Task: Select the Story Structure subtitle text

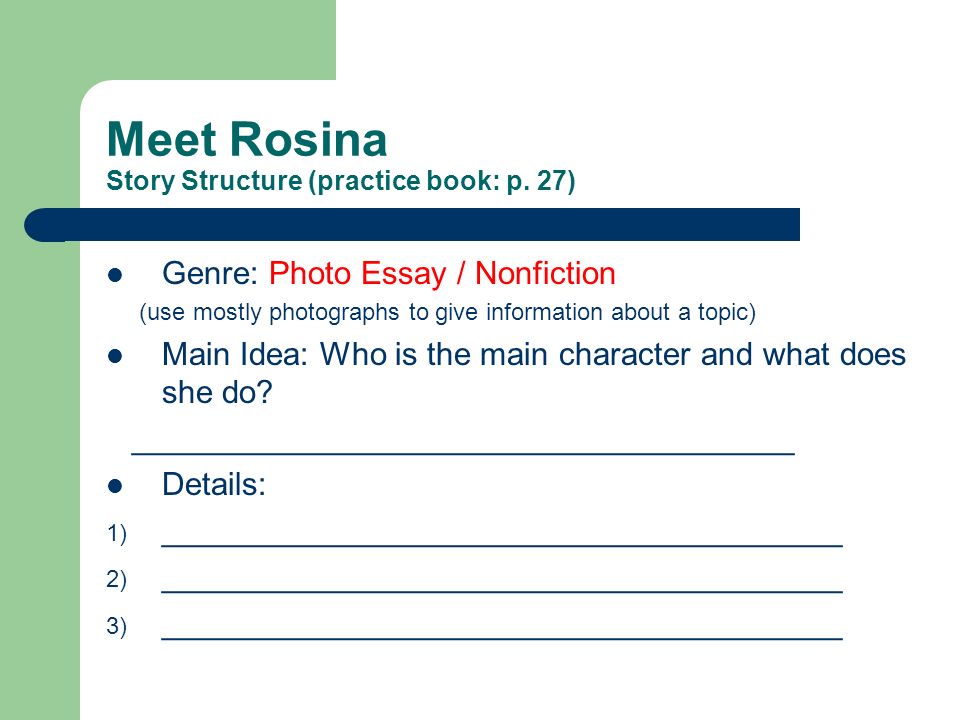Action: [341, 181]
